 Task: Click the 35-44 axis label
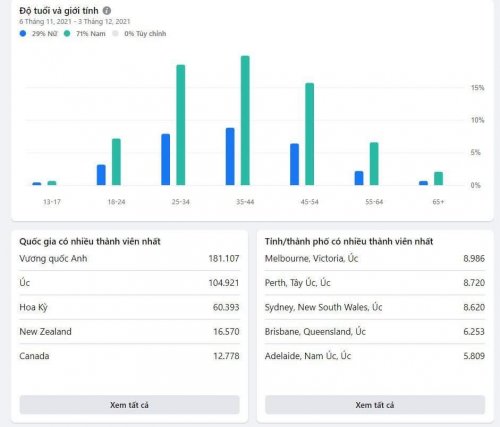click(245, 202)
